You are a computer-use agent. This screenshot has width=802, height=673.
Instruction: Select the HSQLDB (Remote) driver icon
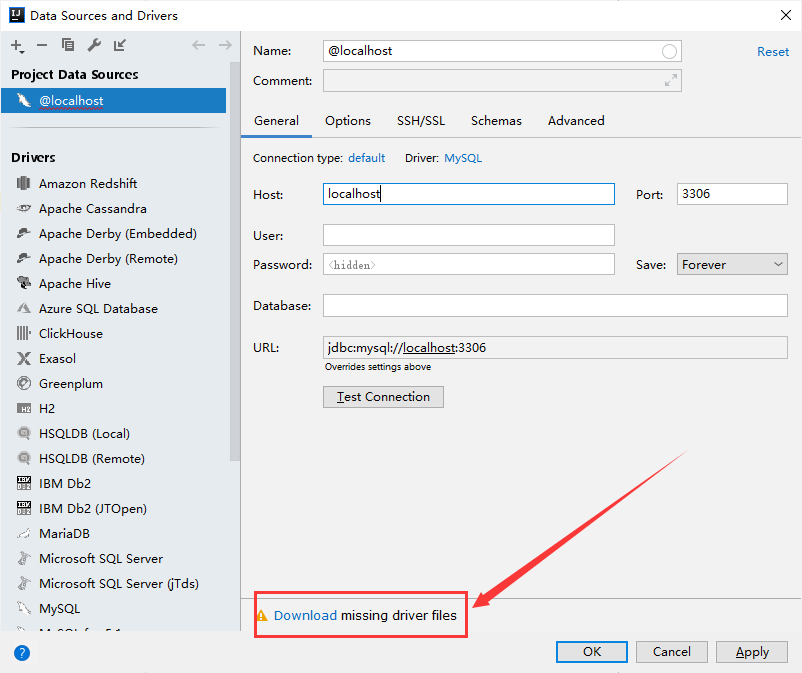24,458
